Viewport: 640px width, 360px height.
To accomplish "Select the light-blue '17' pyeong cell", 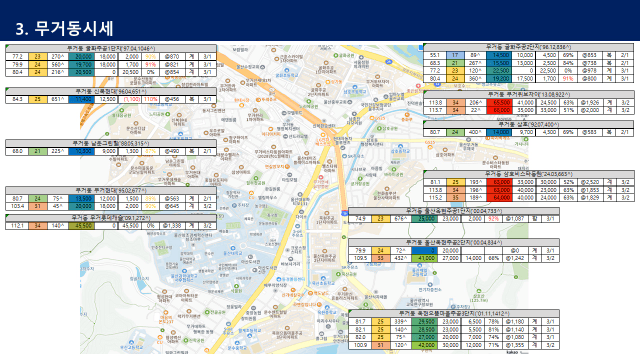I will click(455, 55).
